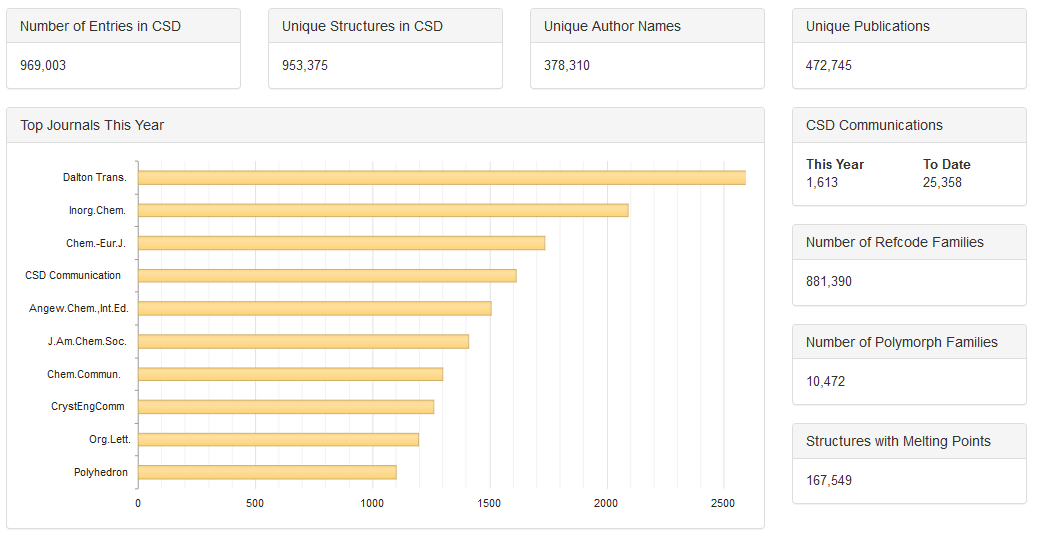Click the To Date value 25,358
1037x544 pixels.
click(942, 183)
